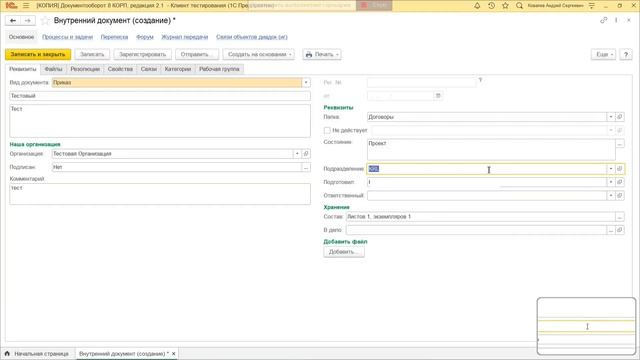This screenshot has height=360, width=640.
Task: Copy link to document icon
Action: tap(603, 20)
